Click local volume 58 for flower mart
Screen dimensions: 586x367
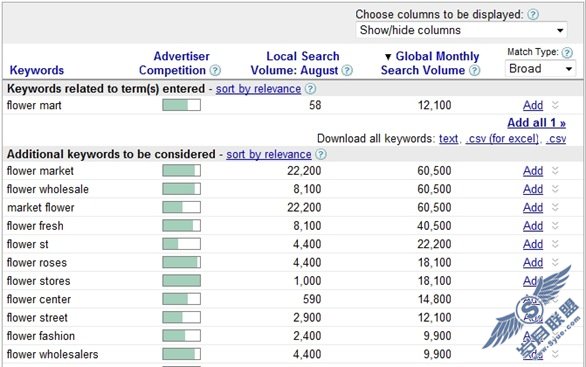(315, 105)
